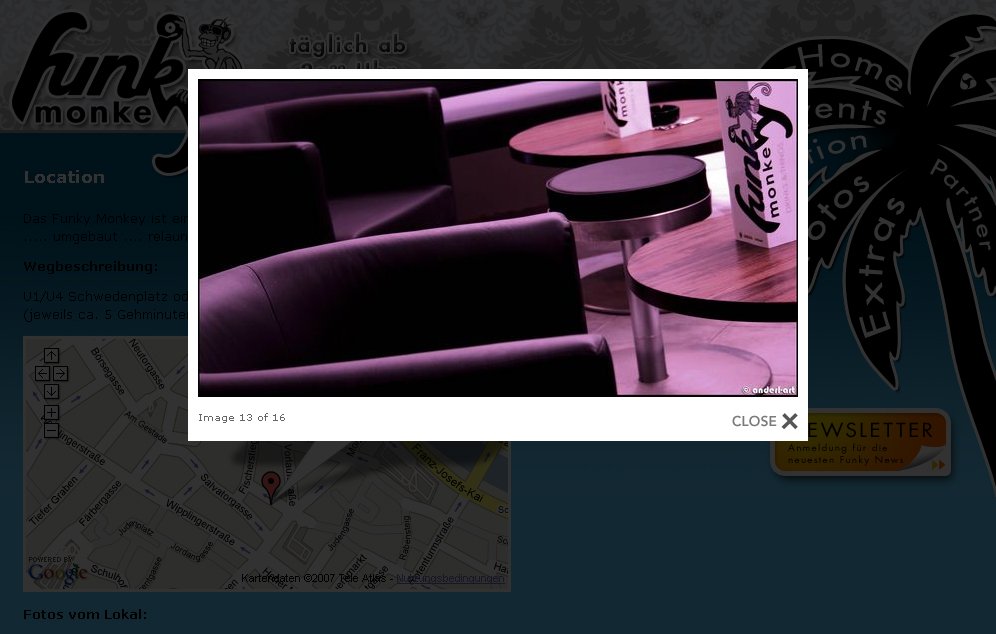Close the lightbox with the X icon
Screen dimensions: 996x634
click(790, 421)
